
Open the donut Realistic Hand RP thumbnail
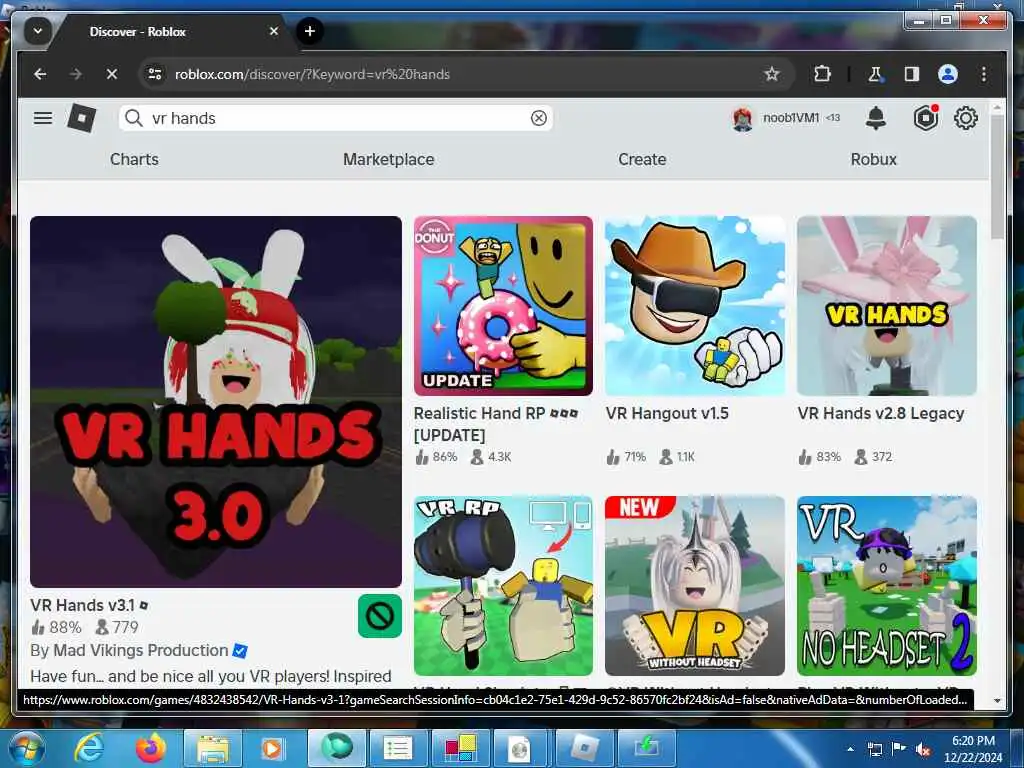click(503, 306)
